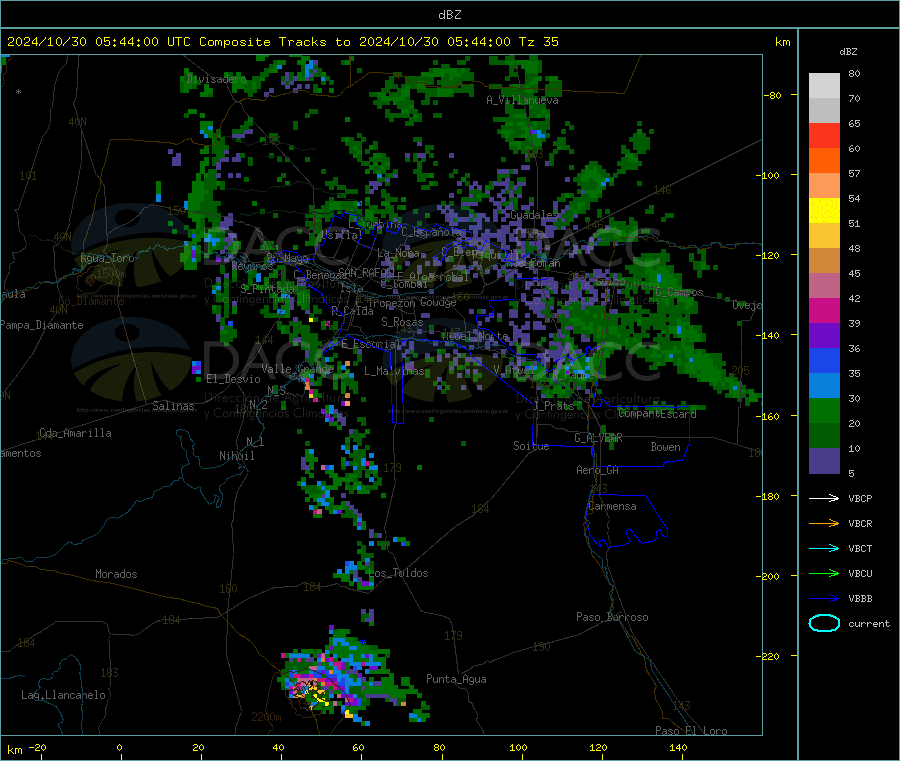Click the Aero_GA label
The width and height of the screenshot is (900, 761).
coord(598,470)
